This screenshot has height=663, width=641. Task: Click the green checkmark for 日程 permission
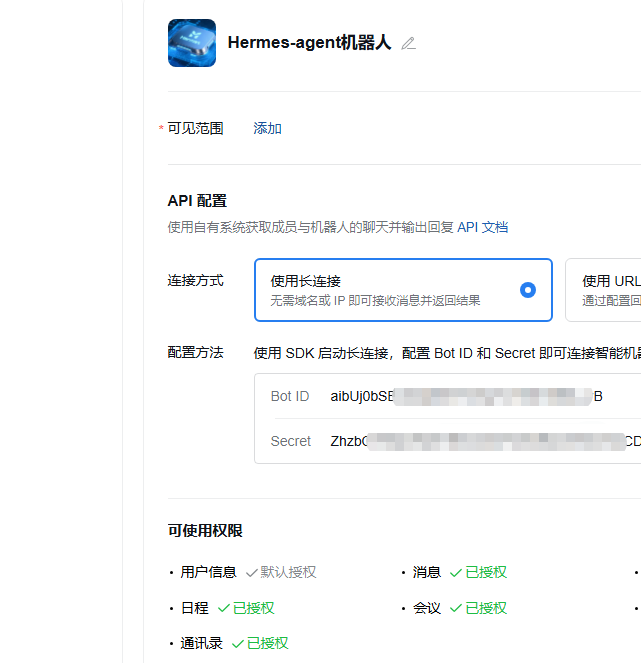[x=223, y=608]
